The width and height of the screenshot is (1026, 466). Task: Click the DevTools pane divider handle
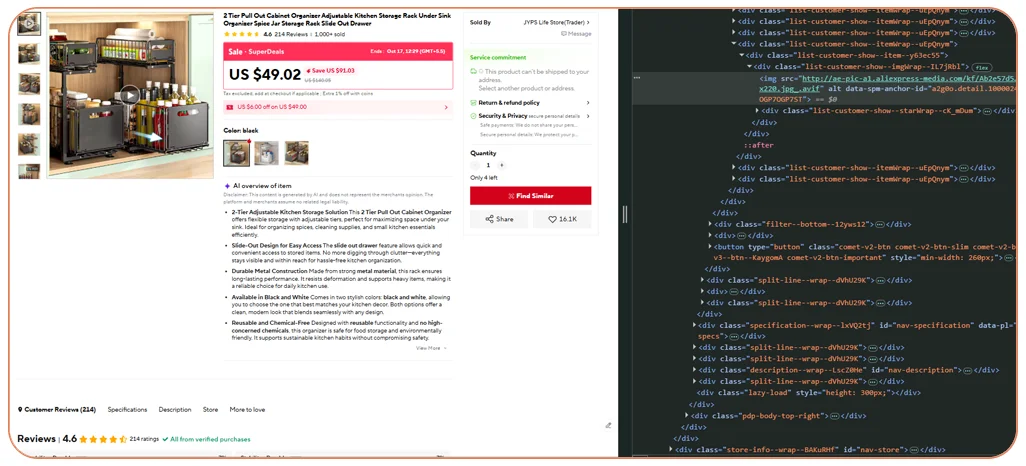point(624,214)
